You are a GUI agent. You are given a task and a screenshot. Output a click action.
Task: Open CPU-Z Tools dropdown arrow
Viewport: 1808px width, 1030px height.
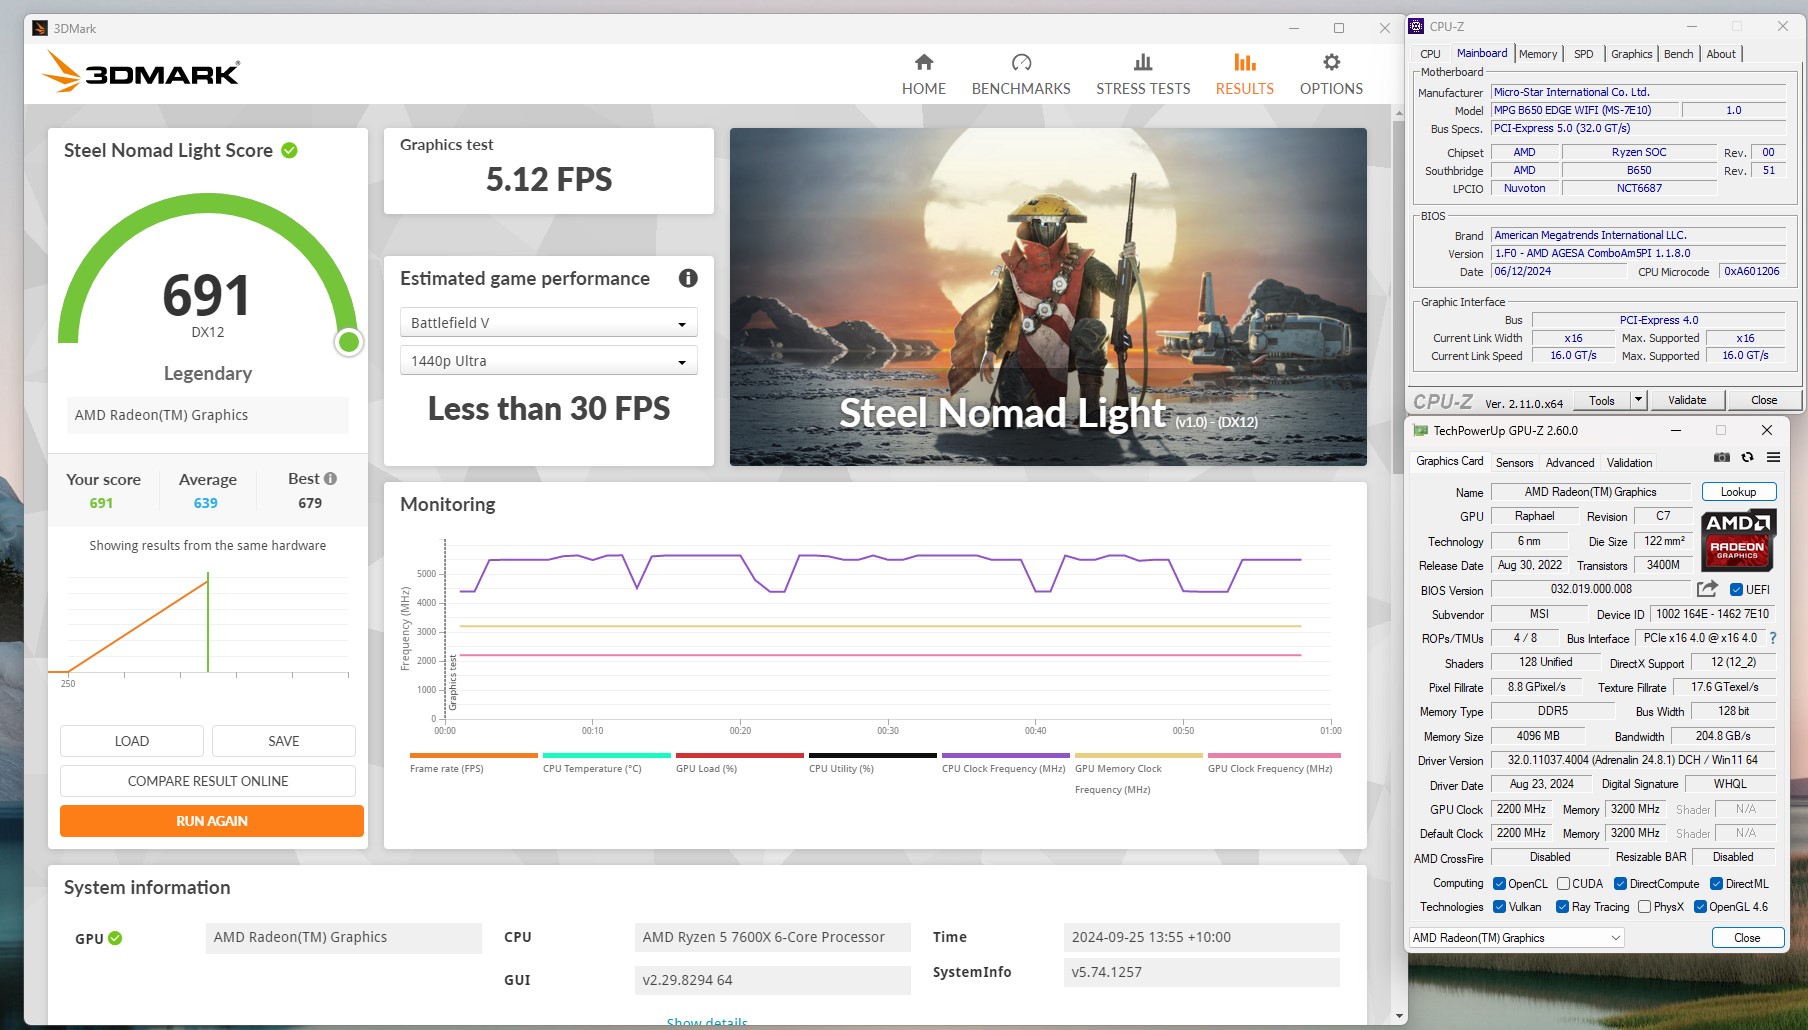pyautogui.click(x=1638, y=400)
